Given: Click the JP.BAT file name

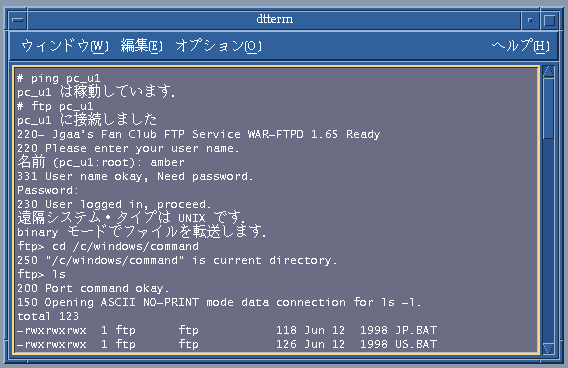Looking at the screenshot, I should point(416,330).
